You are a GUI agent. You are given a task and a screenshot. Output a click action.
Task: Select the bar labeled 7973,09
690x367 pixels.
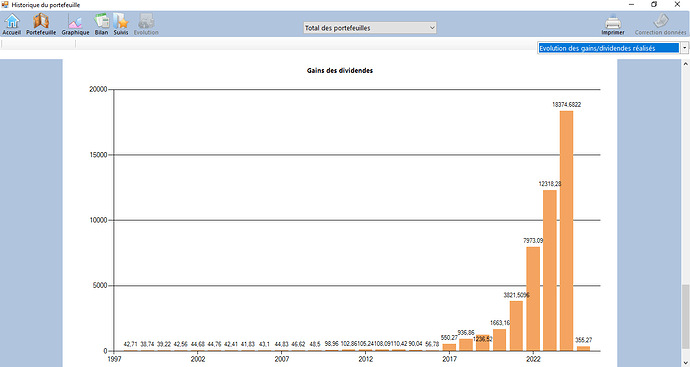pos(533,299)
